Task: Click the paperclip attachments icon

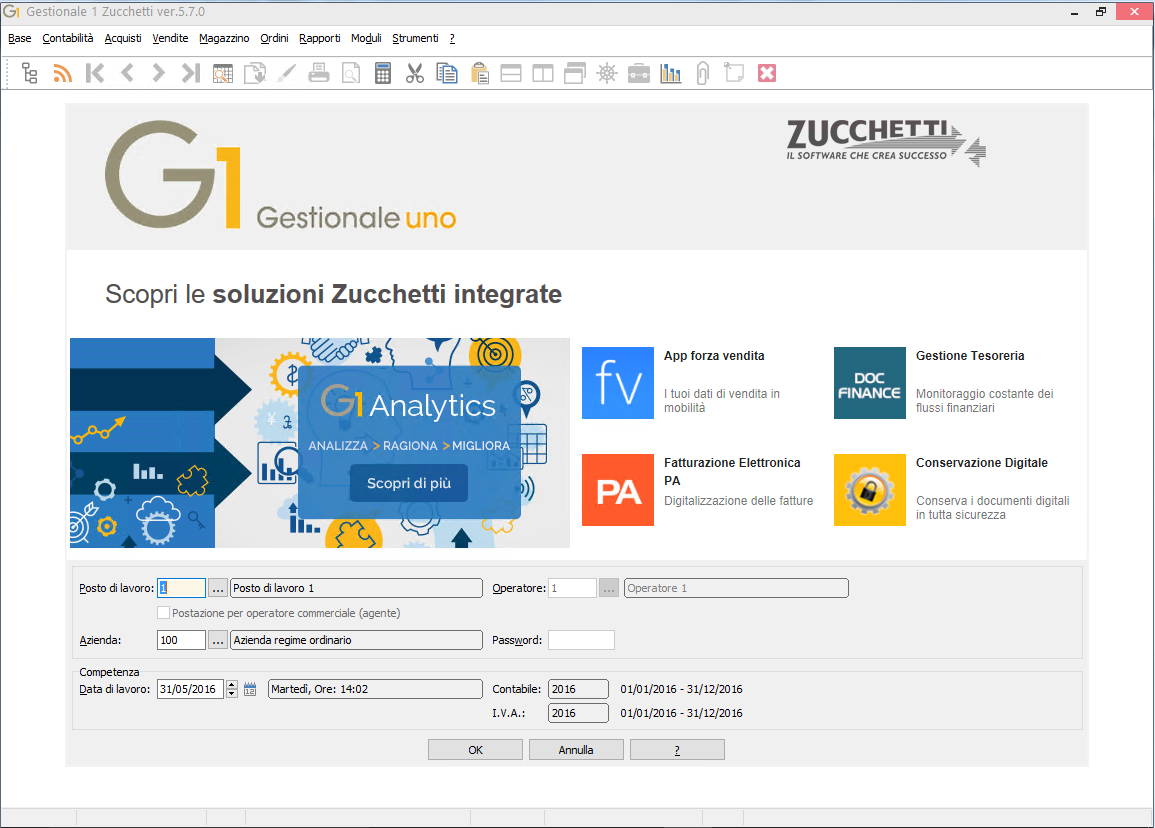Action: (703, 72)
